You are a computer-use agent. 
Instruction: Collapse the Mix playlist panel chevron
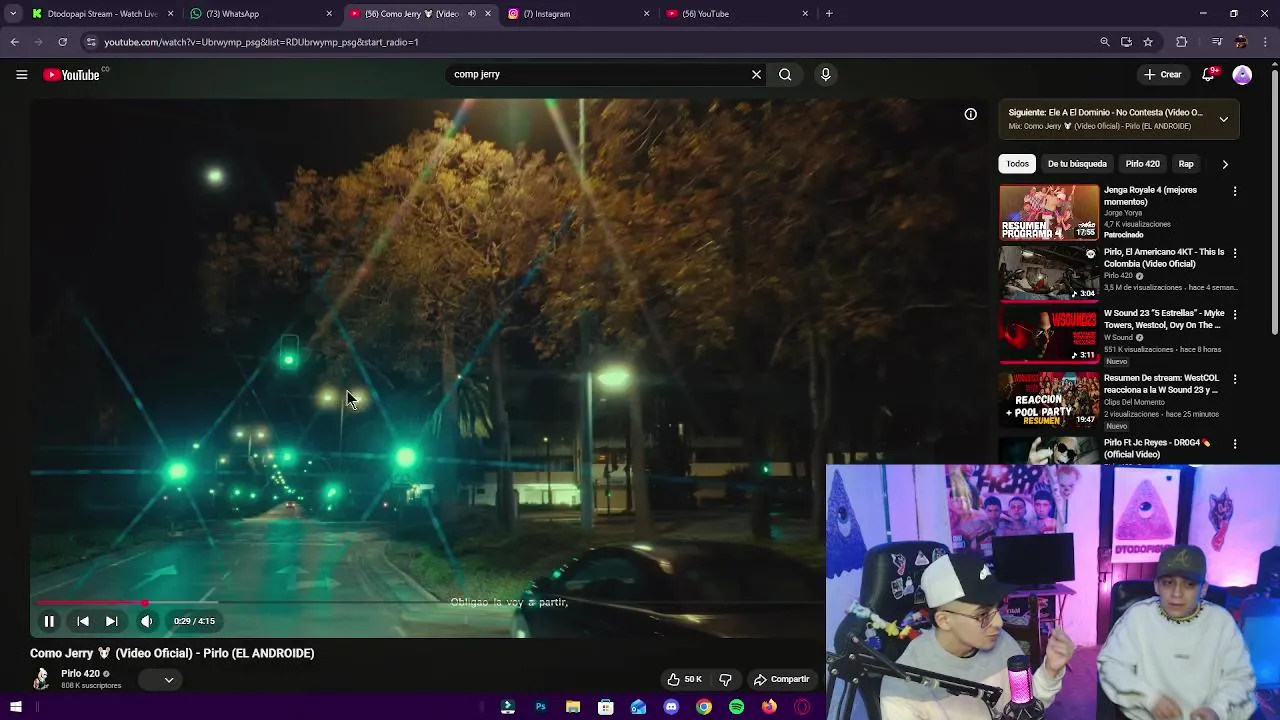[x=1223, y=119]
